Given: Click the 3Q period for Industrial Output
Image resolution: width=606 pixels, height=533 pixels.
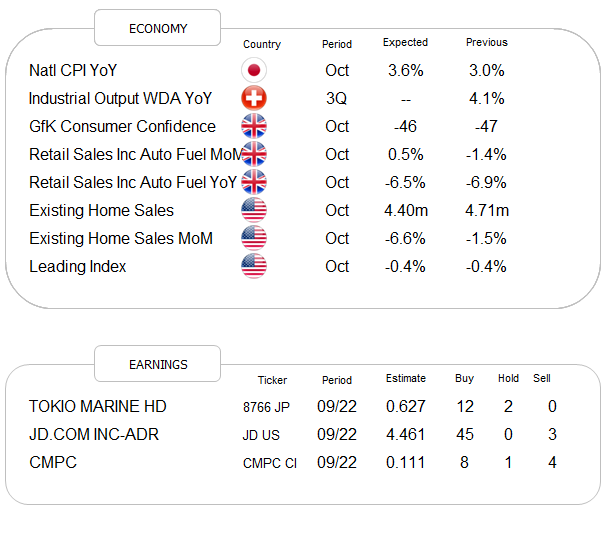Looking at the screenshot, I should (x=336, y=99).
